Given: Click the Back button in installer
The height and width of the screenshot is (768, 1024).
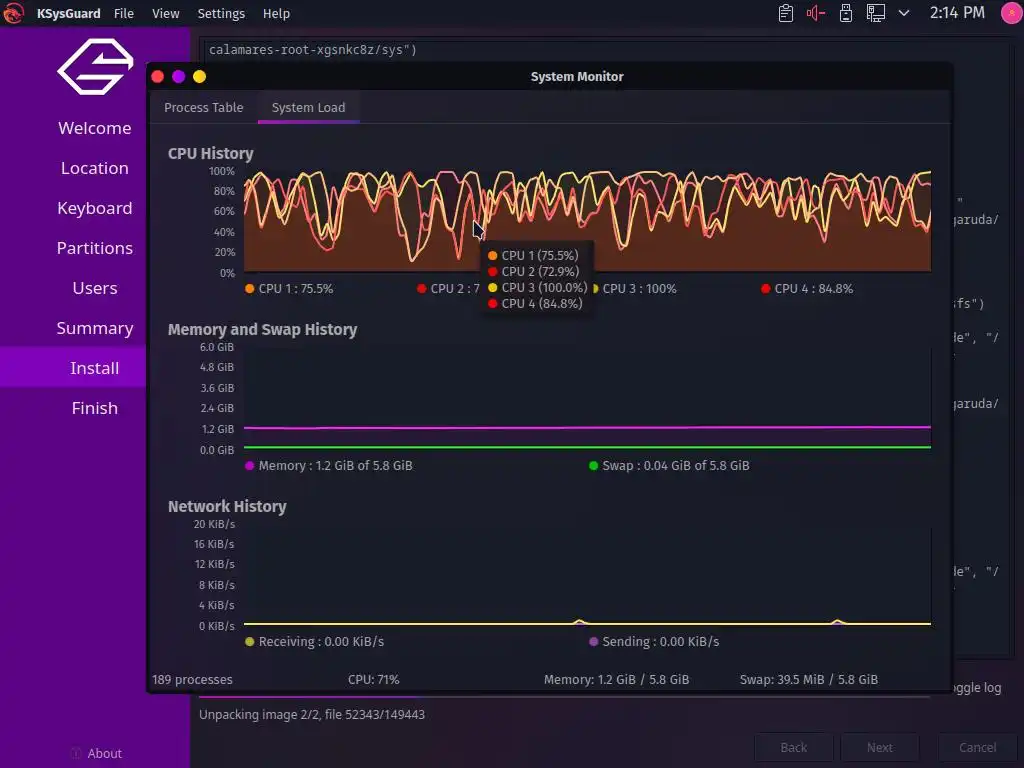Looking at the screenshot, I should tap(793, 748).
